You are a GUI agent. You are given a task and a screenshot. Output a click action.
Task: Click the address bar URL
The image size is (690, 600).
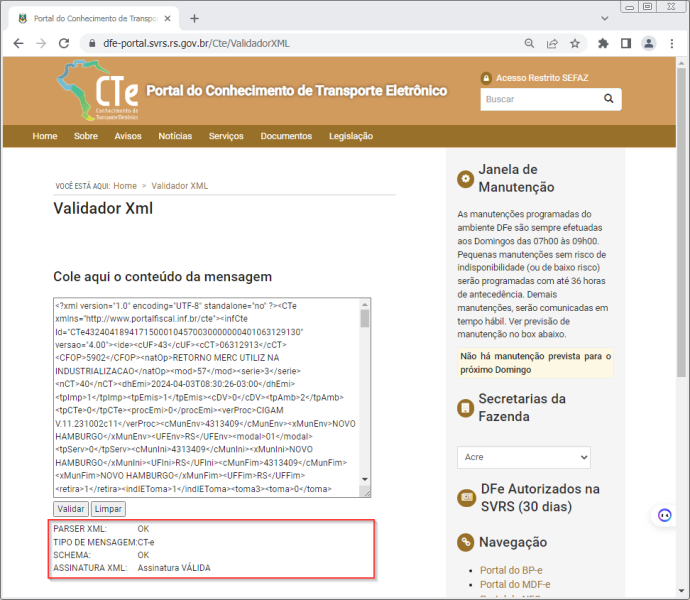click(x=196, y=43)
